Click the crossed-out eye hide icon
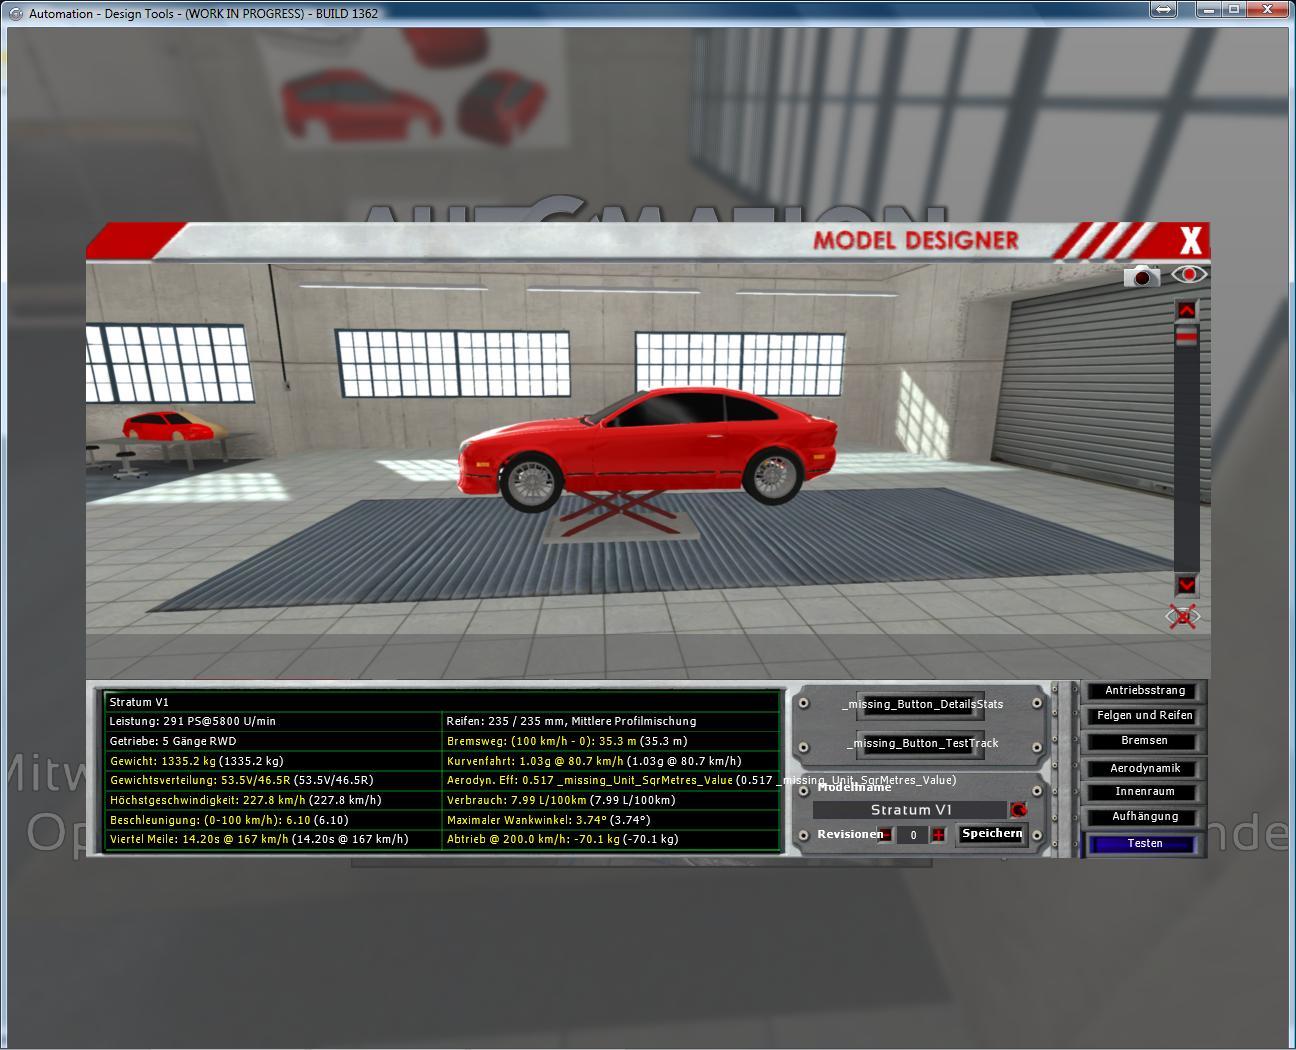 click(1184, 617)
